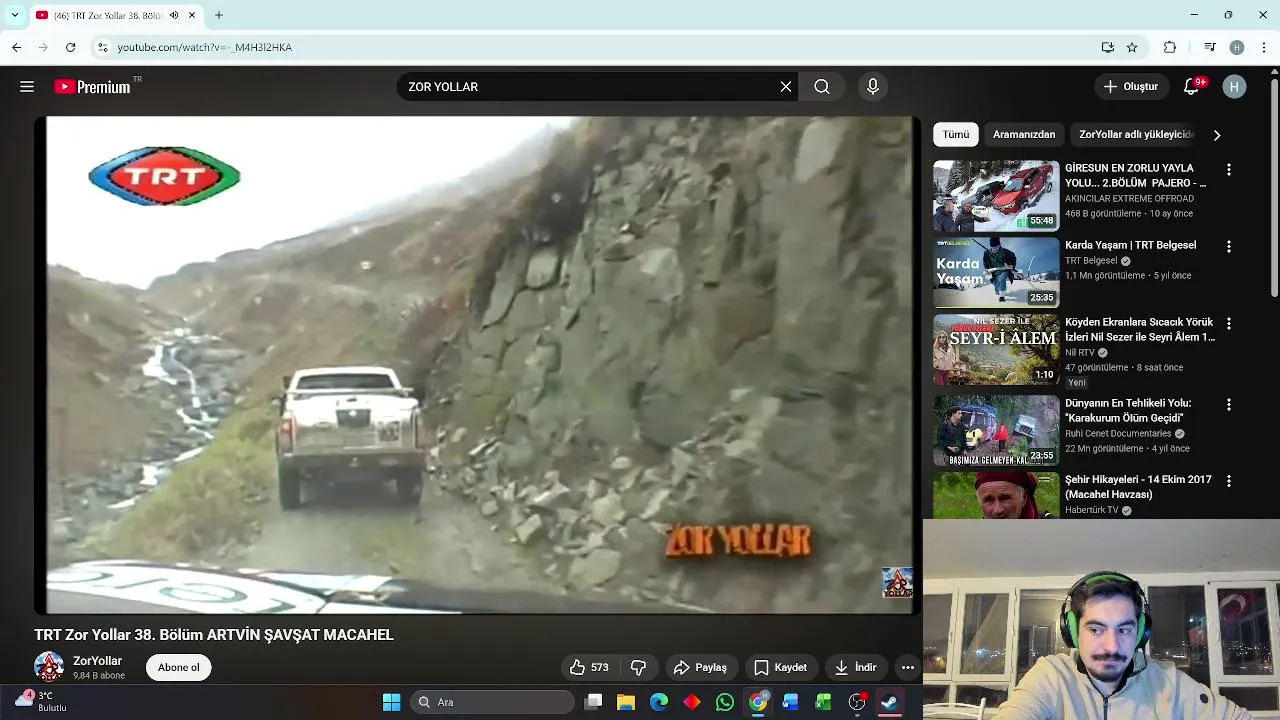
Task: Open Task View from the taskbar
Action: [593, 702]
